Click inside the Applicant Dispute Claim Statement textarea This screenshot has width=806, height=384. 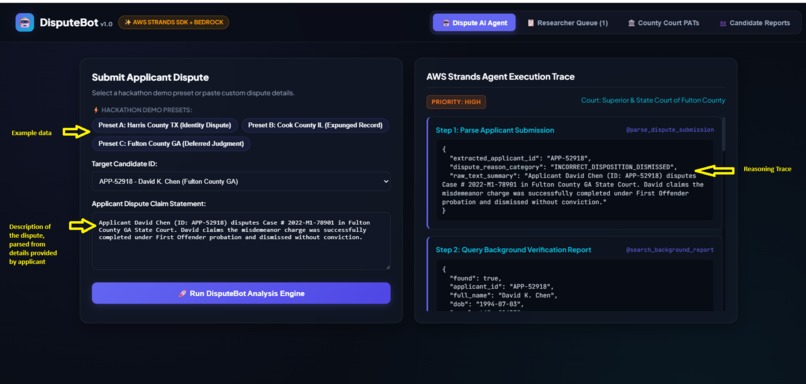(241, 241)
